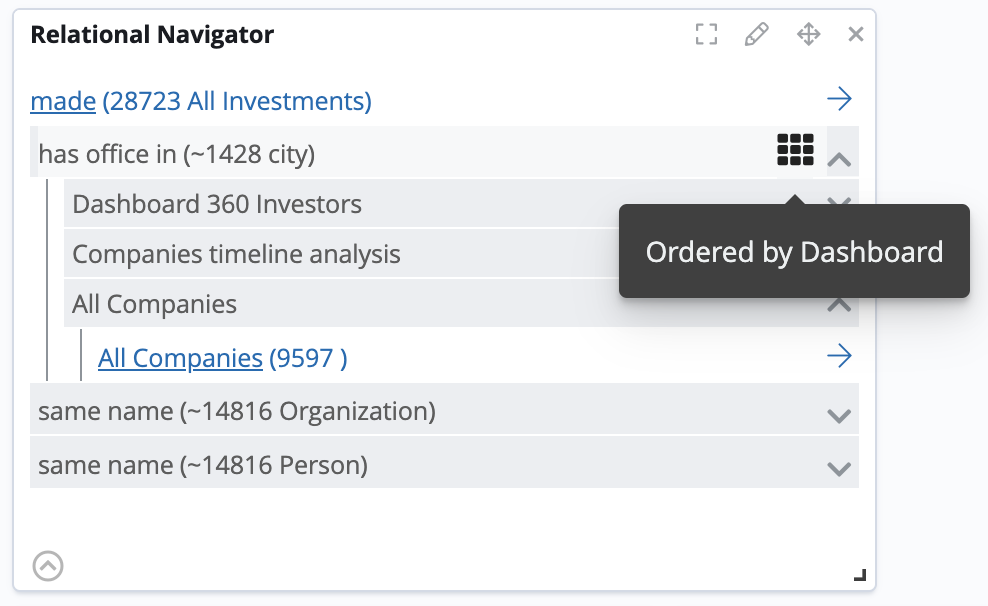The height and width of the screenshot is (606, 988).
Task: Click the Ordered by Dashboard tooltip
Action: point(795,251)
